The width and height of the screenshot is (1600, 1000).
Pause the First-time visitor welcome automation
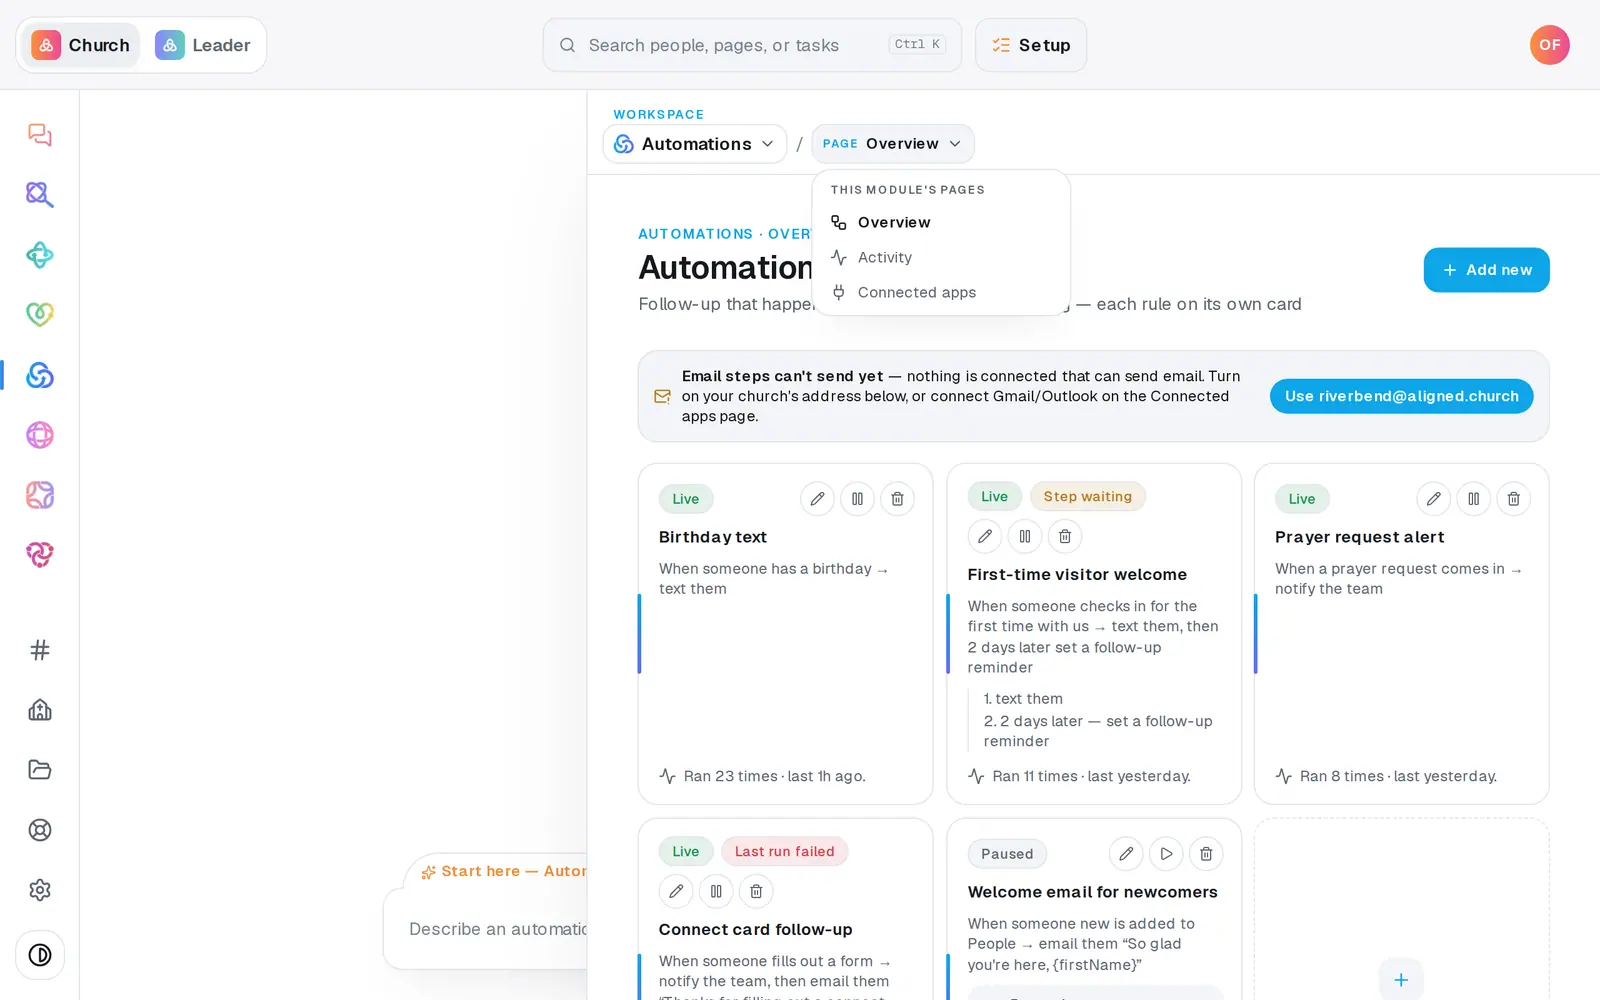1025,536
